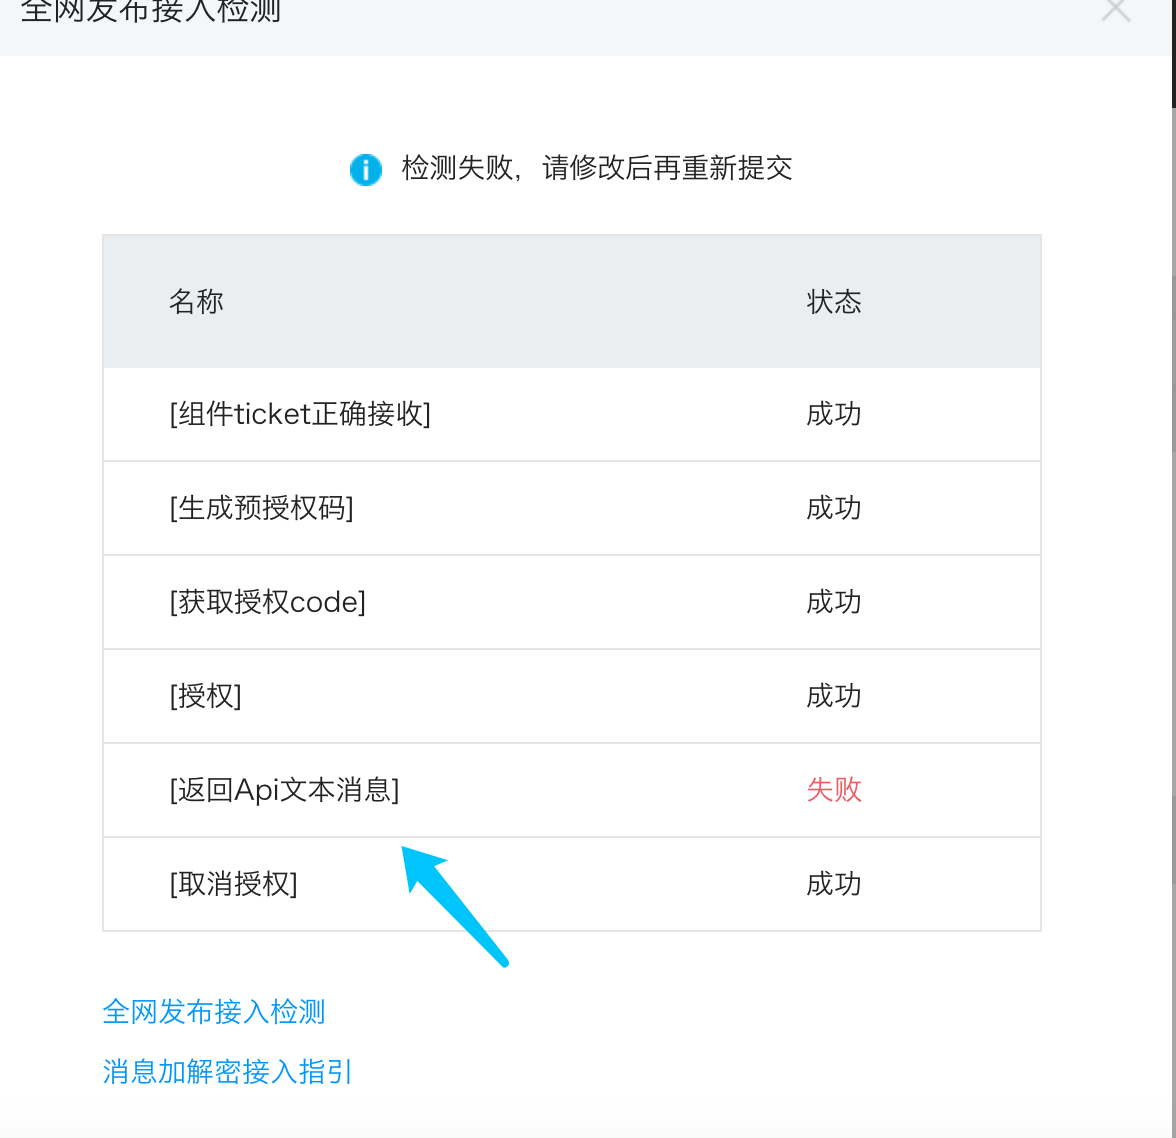Click the 检测失败 warning message text
Viewport: 1176px width, 1138px height.
pyautogui.click(x=595, y=168)
